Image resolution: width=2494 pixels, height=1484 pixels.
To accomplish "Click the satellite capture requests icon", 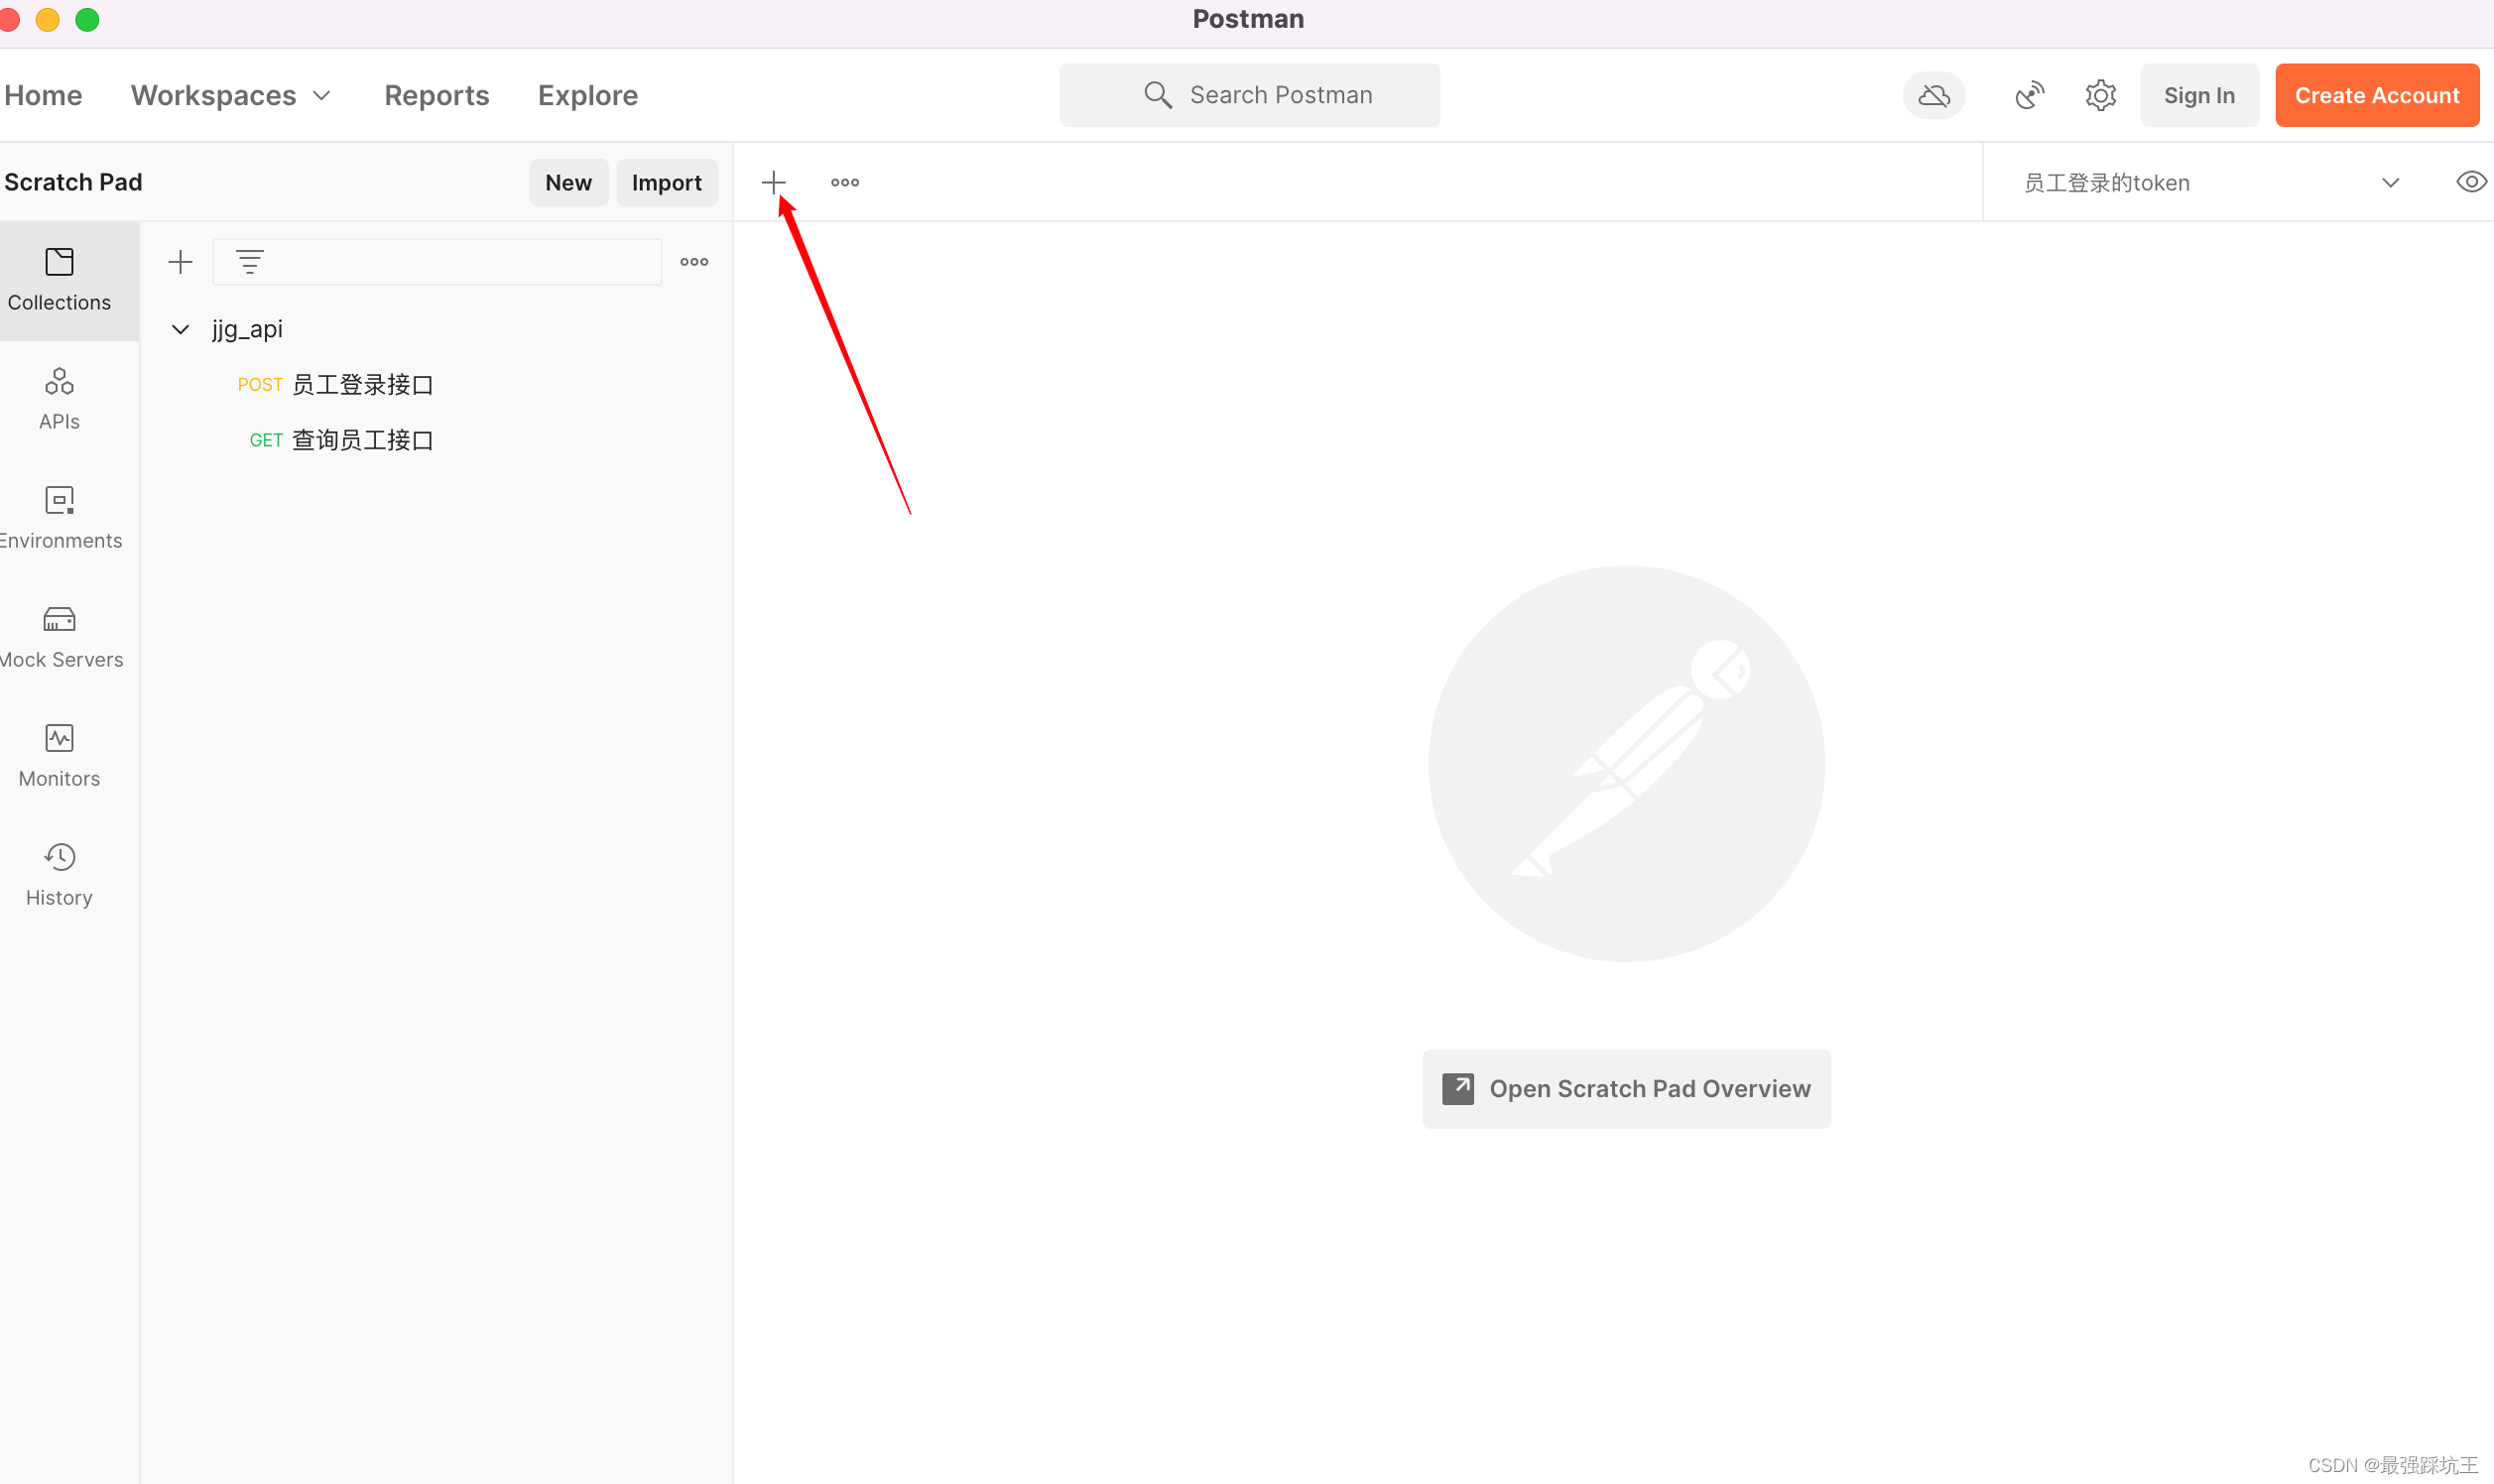I will 2029,95.
